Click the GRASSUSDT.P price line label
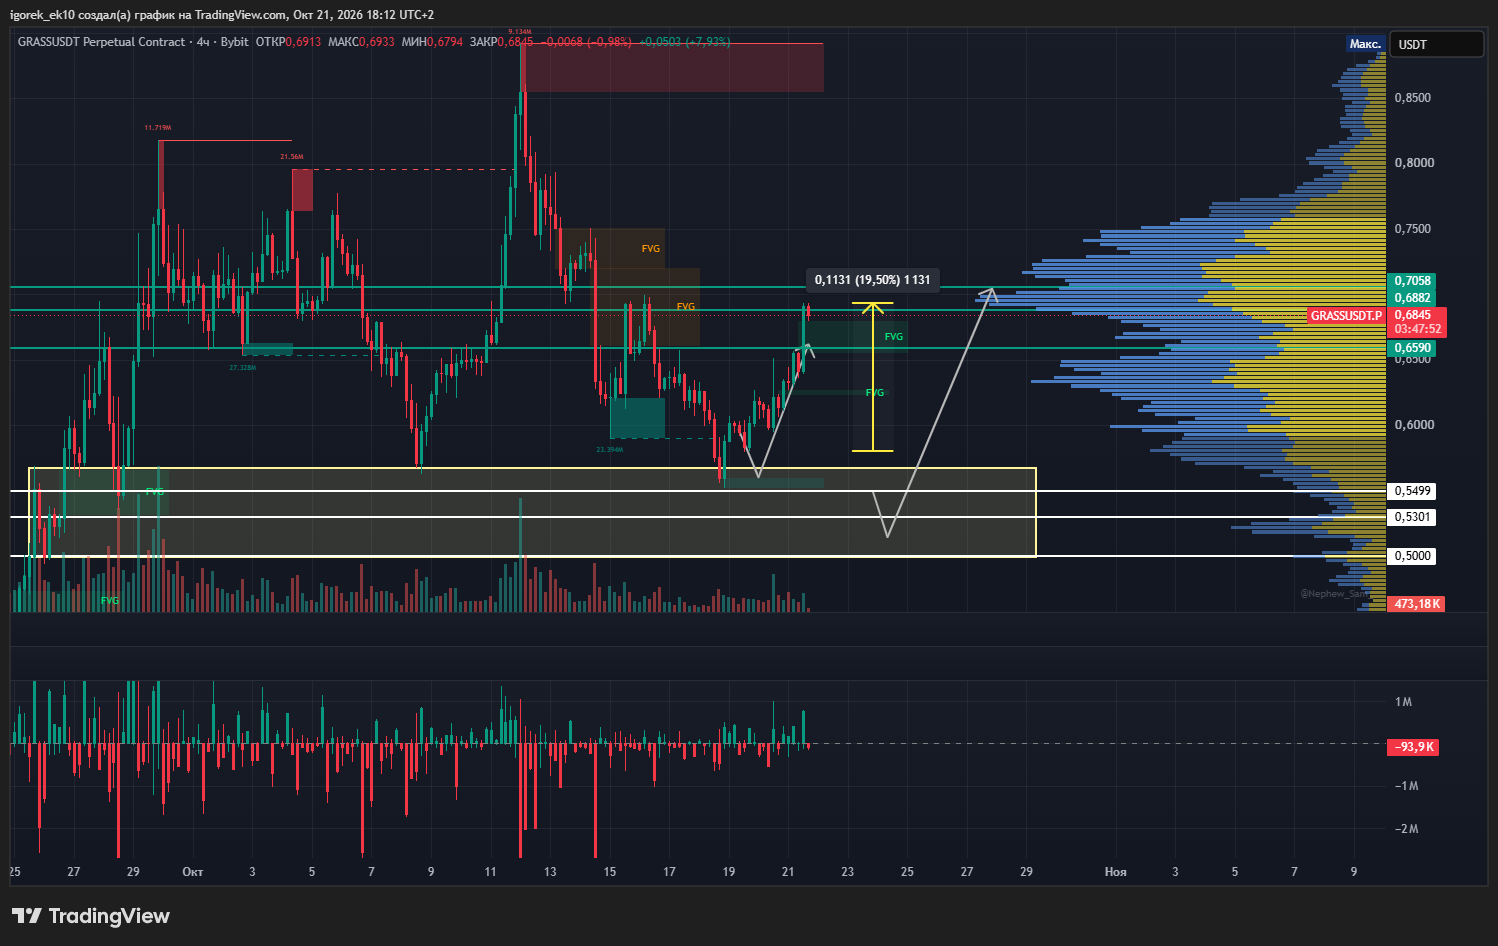 (1346, 316)
